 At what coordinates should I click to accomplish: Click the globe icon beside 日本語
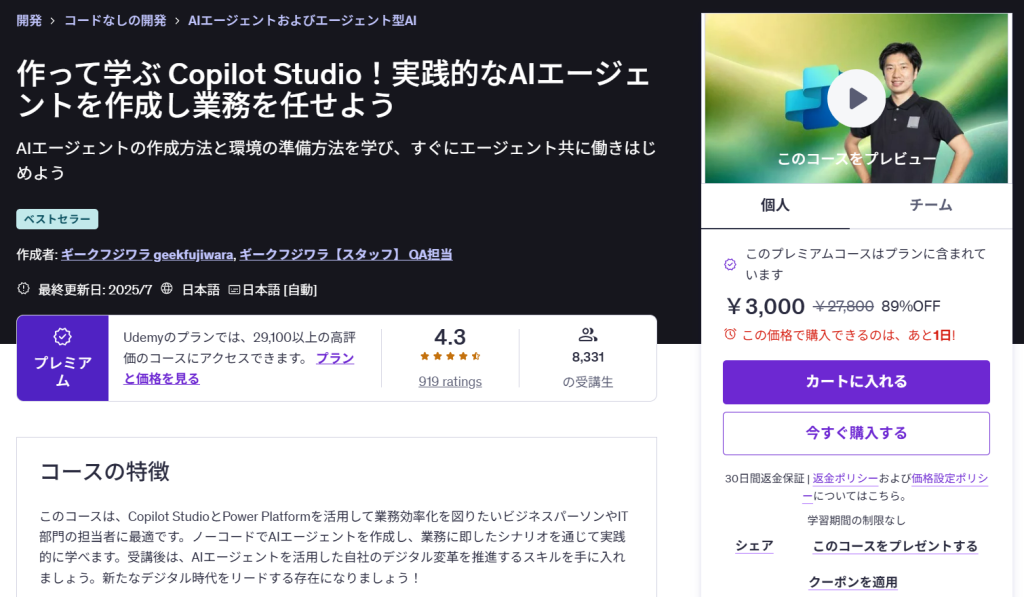[x=167, y=289]
